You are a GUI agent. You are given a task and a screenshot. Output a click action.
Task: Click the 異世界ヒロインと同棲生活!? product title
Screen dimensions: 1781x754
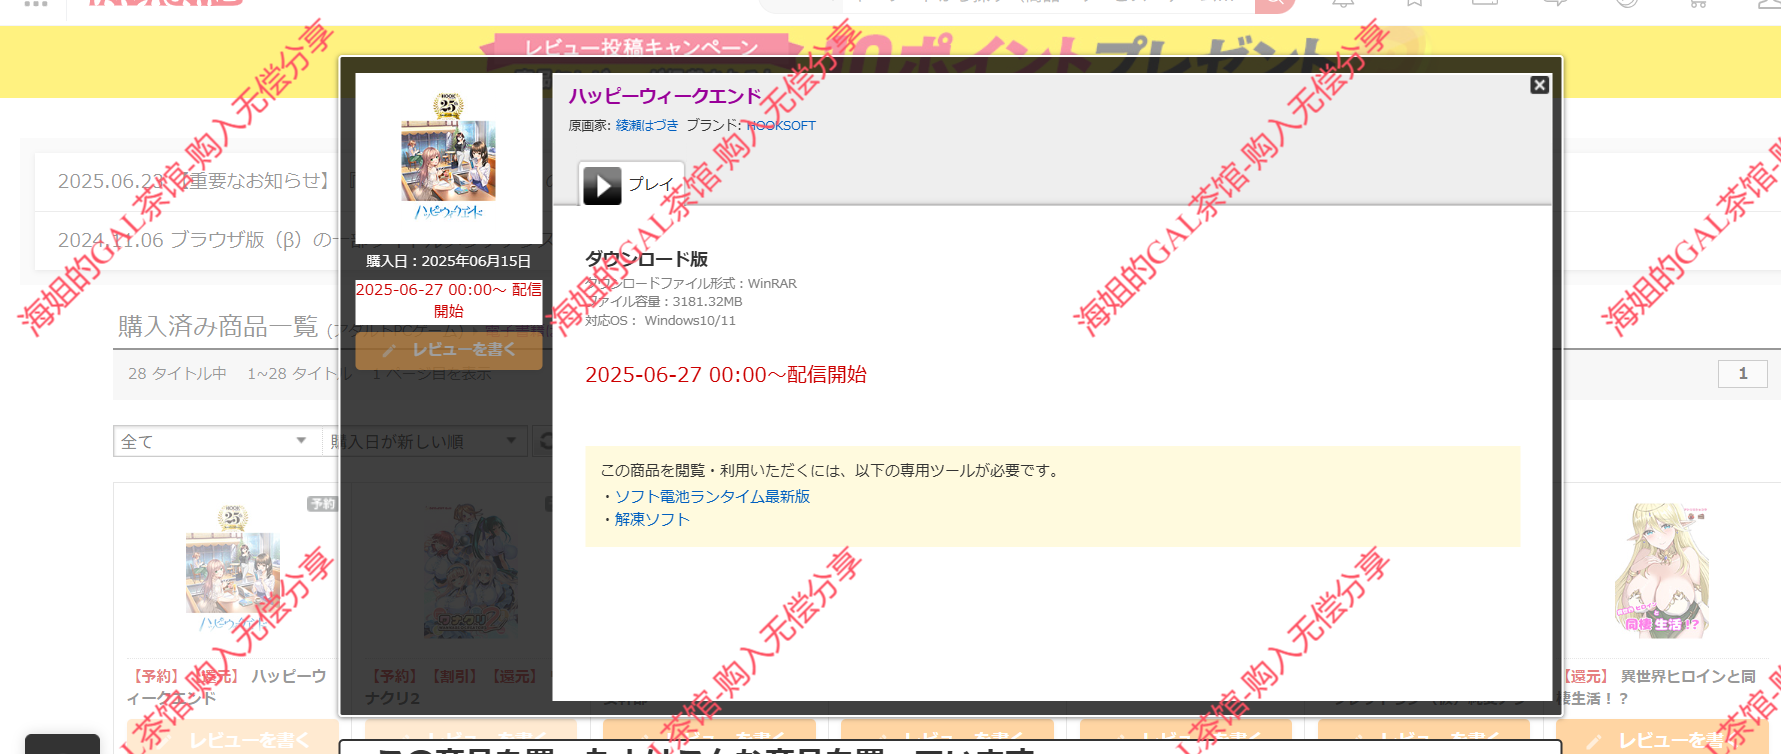click(1658, 687)
